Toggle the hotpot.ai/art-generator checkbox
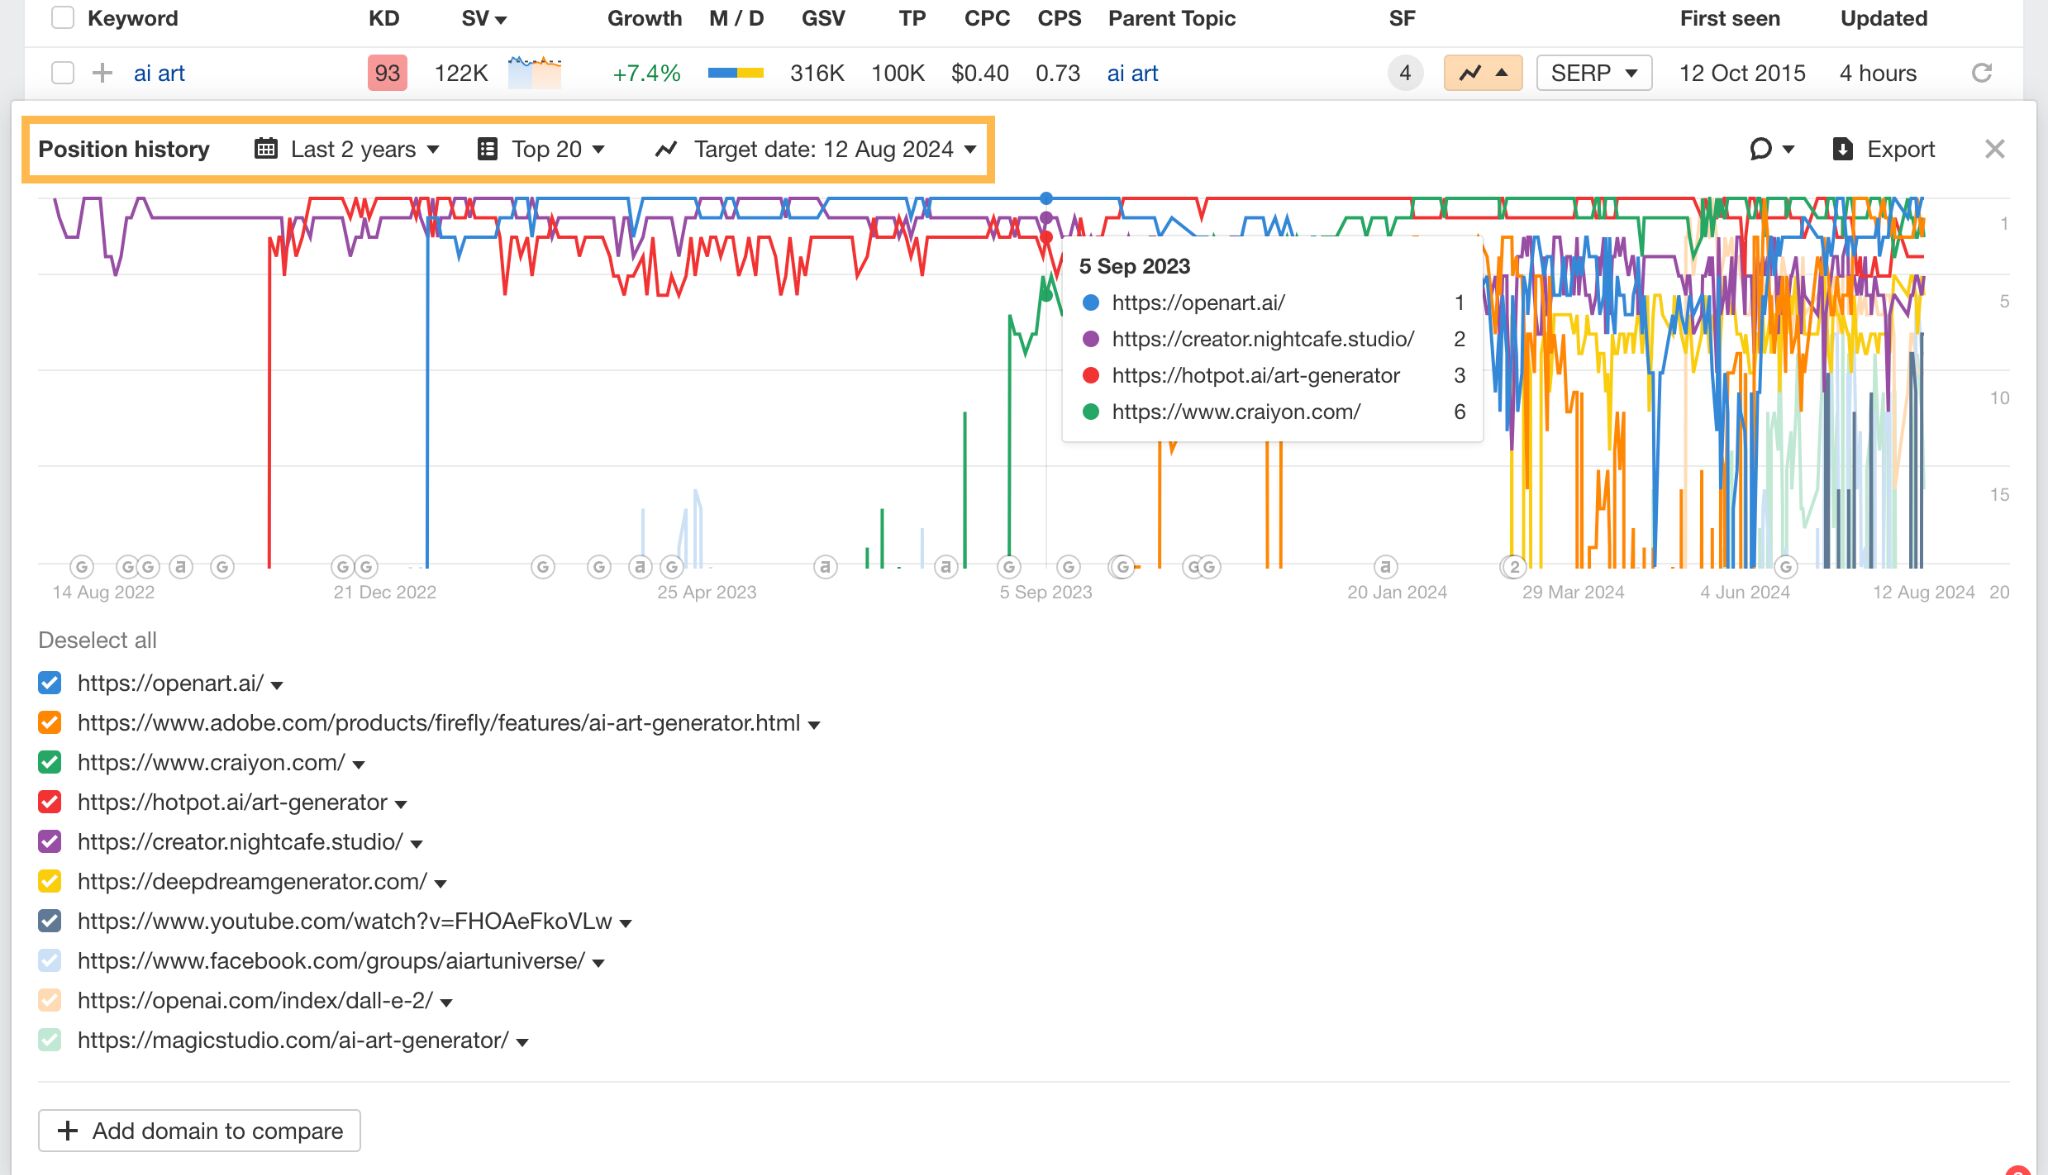Screen dimensions: 2048x1175 [52, 801]
